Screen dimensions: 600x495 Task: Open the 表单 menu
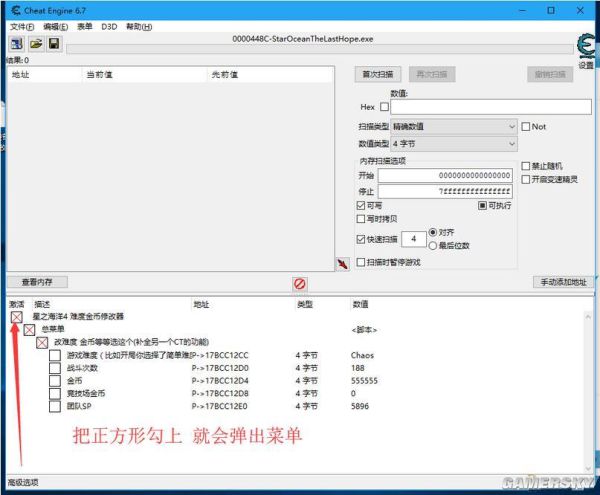point(85,27)
